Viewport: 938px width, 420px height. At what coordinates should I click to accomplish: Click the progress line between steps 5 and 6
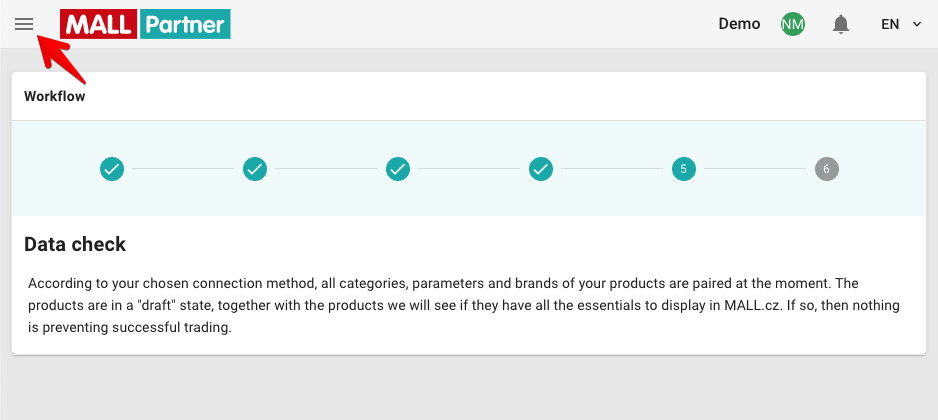(x=755, y=169)
